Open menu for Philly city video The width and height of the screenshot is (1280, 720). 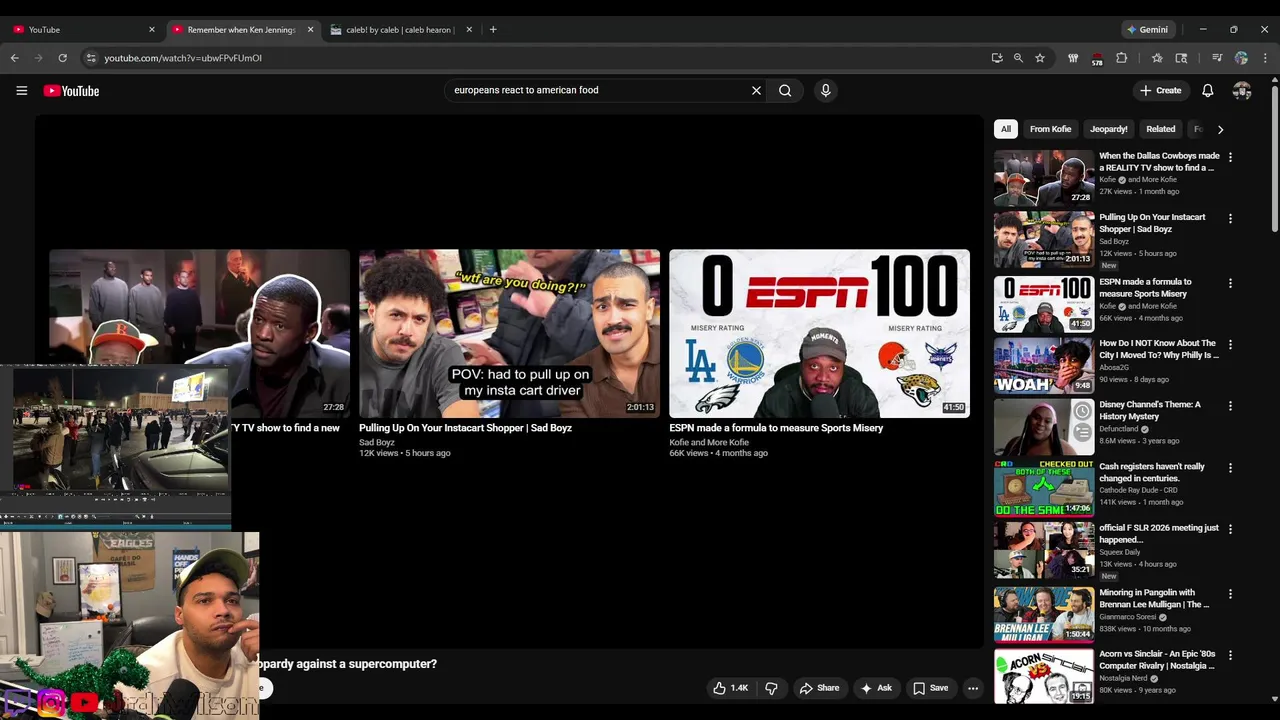1230,344
